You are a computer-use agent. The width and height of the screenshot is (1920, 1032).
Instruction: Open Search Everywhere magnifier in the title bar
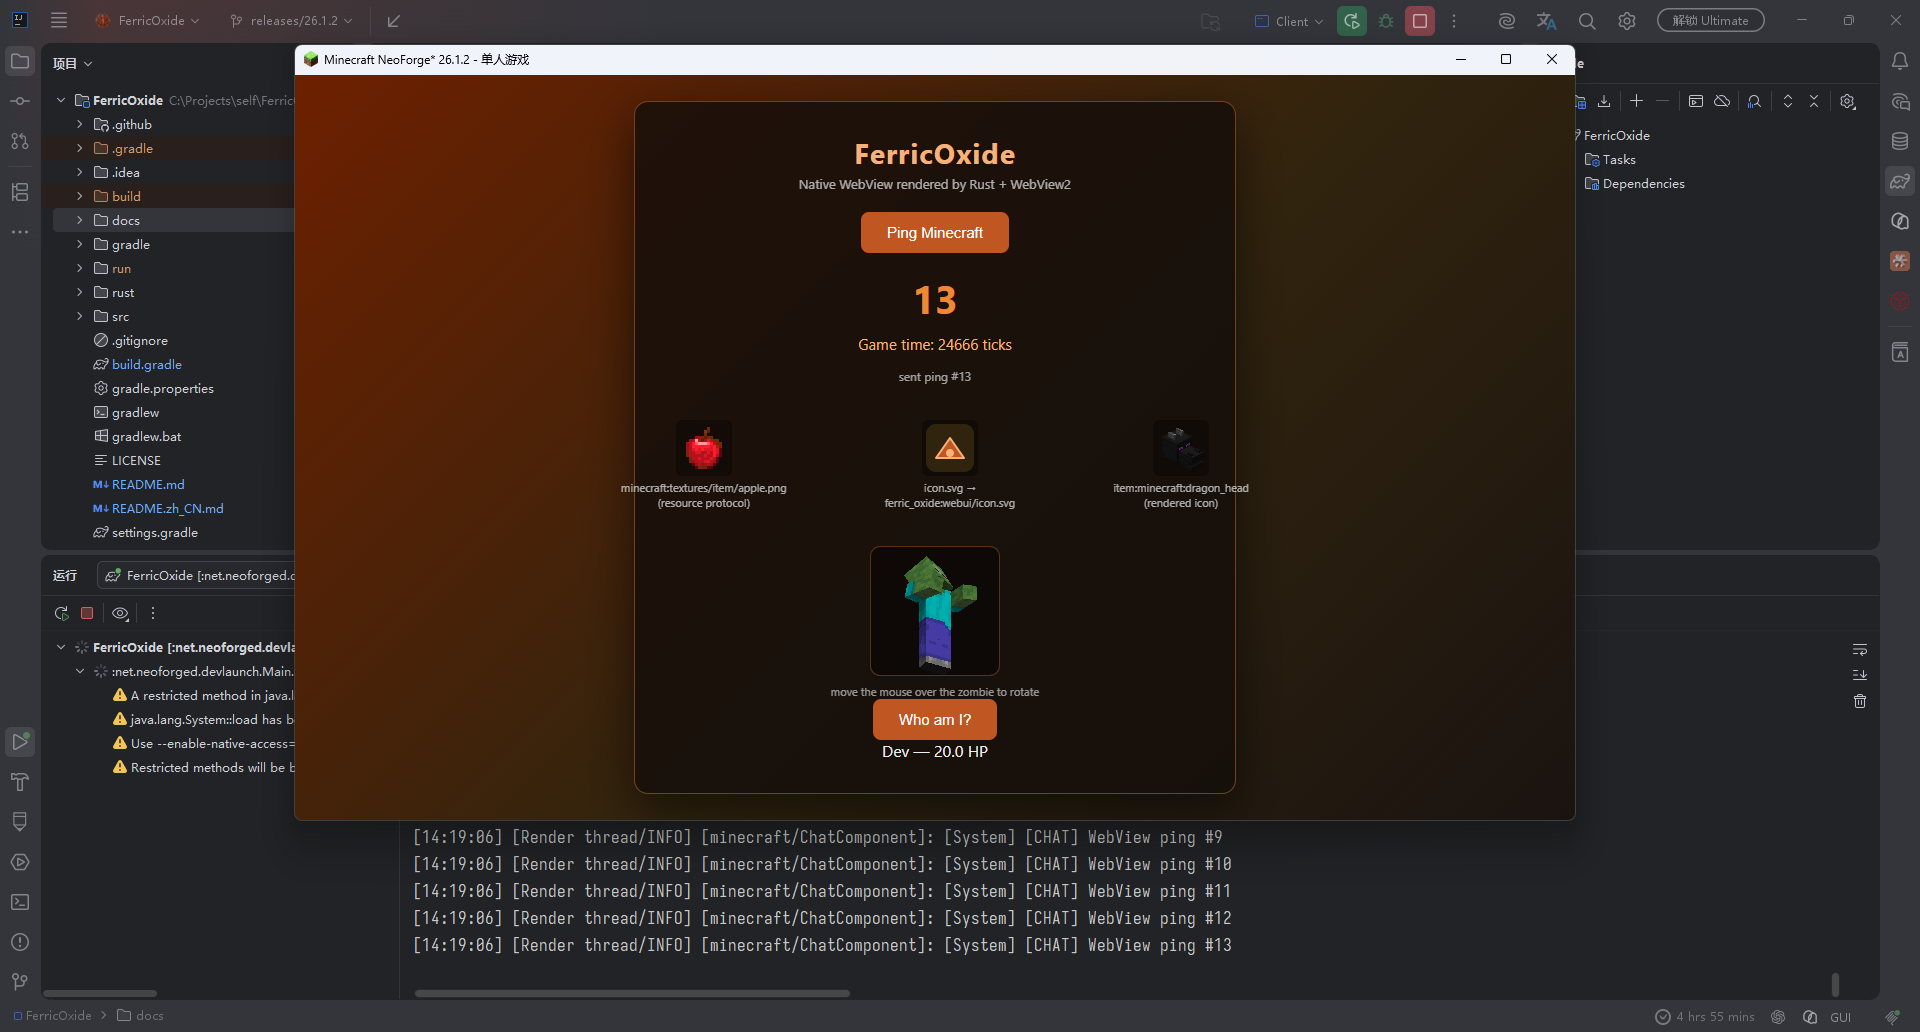pos(1587,21)
